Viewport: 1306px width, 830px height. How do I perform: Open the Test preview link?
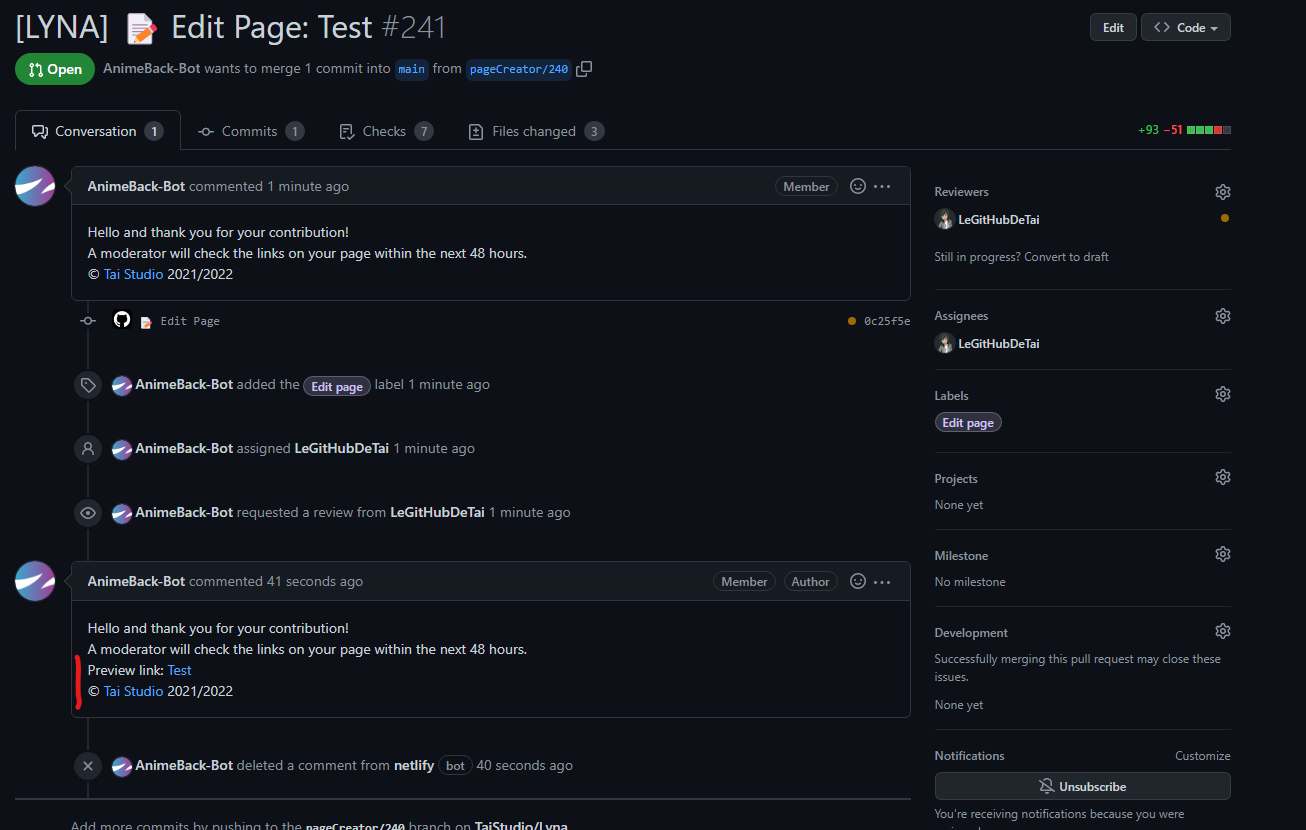click(179, 670)
